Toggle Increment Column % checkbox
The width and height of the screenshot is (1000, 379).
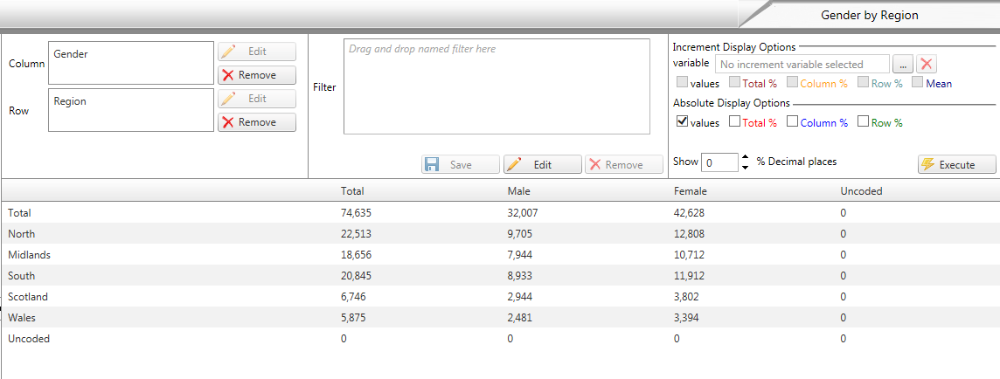pyautogui.click(x=793, y=82)
